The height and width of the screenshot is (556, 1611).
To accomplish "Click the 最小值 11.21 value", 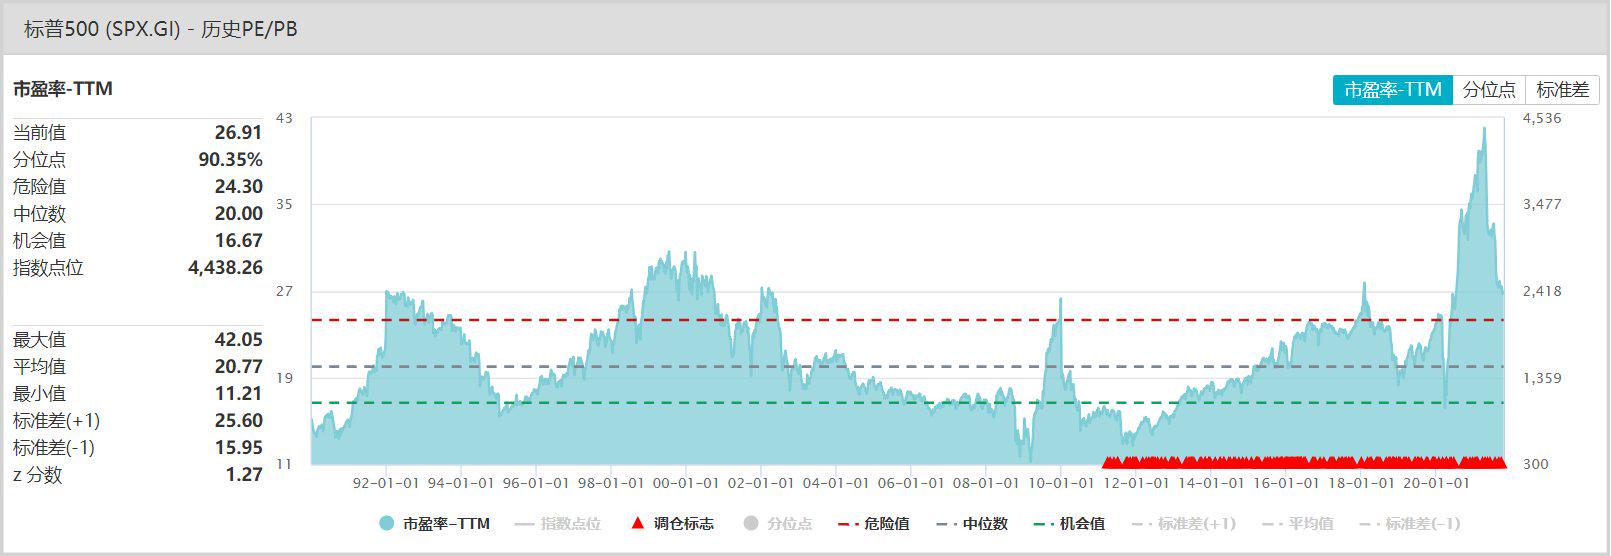I will click(238, 393).
